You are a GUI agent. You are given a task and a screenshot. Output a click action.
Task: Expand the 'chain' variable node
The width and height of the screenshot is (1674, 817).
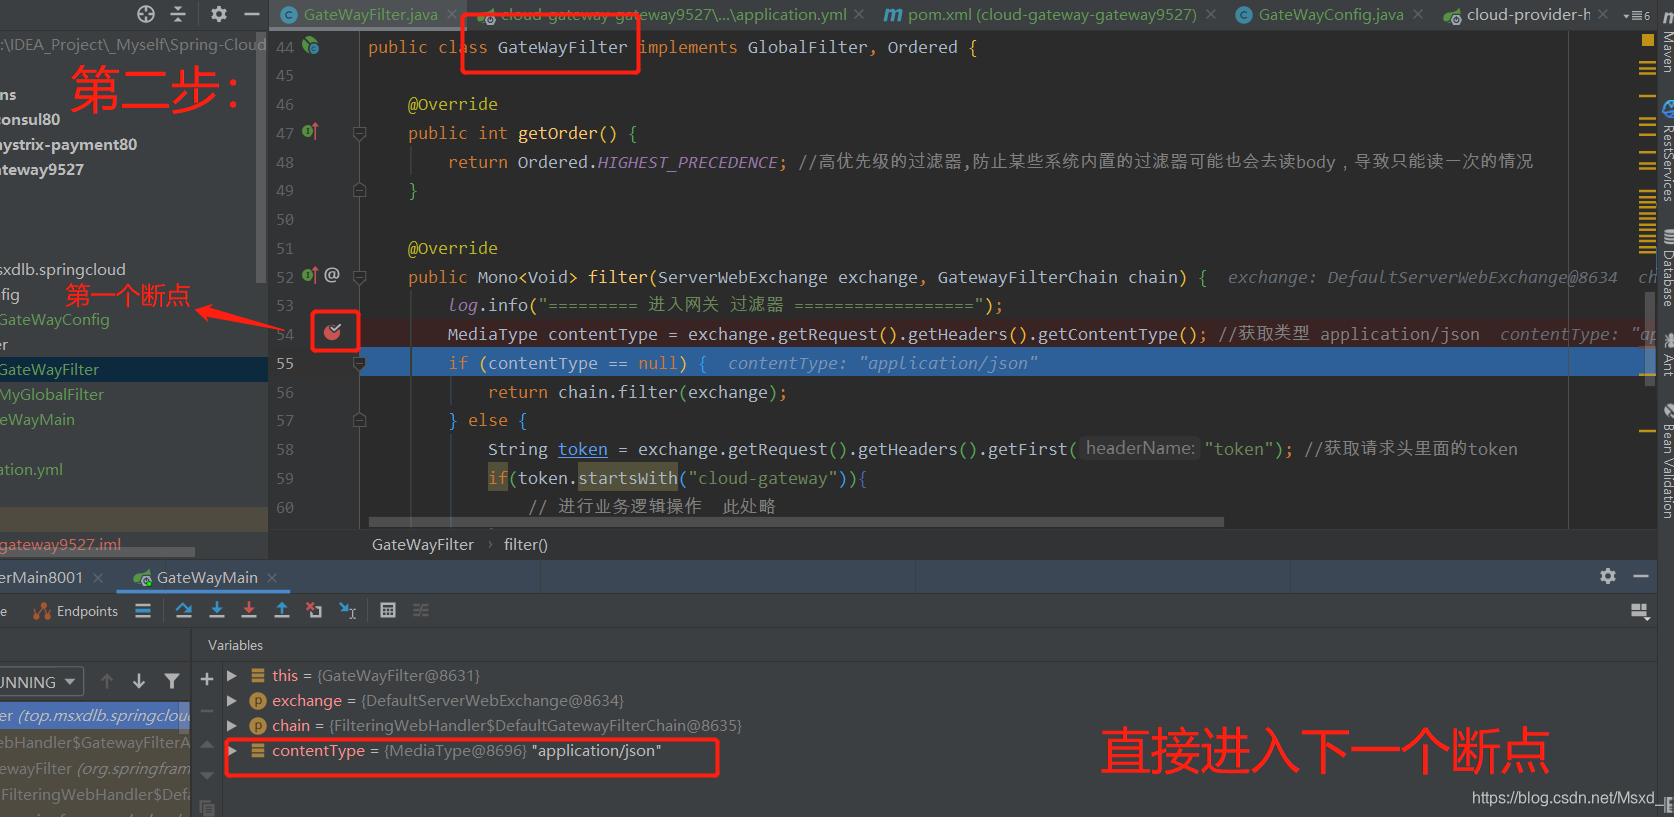(232, 726)
